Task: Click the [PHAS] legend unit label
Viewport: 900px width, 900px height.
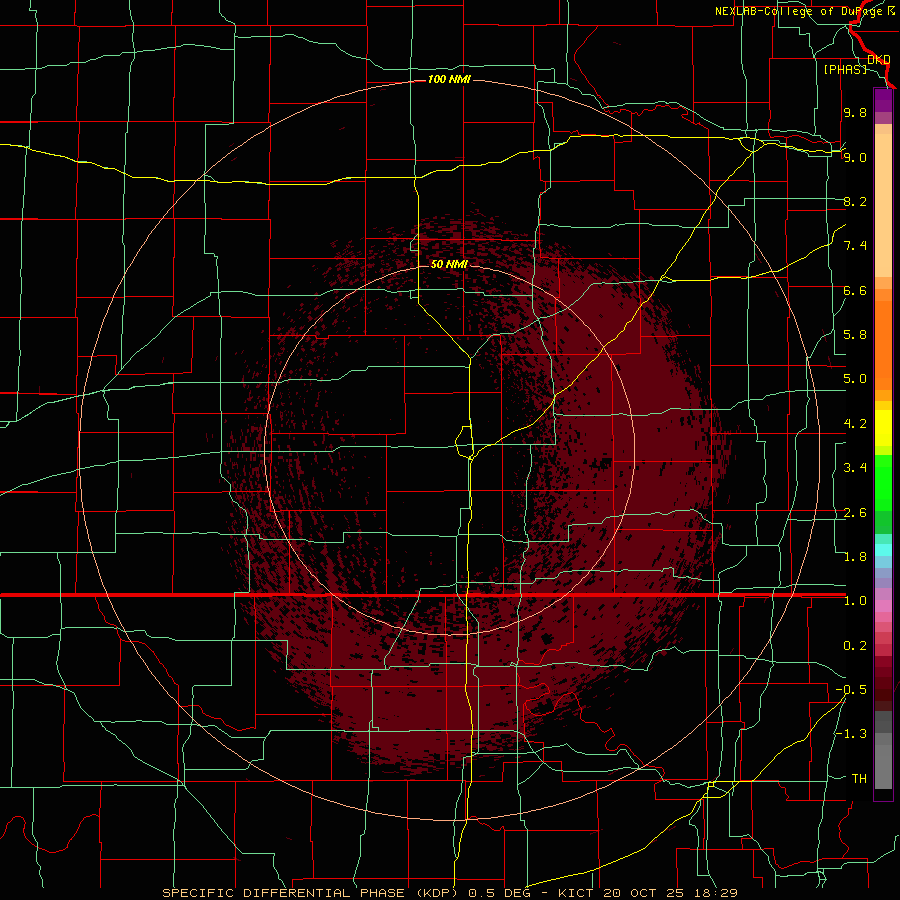Action: tap(845, 69)
